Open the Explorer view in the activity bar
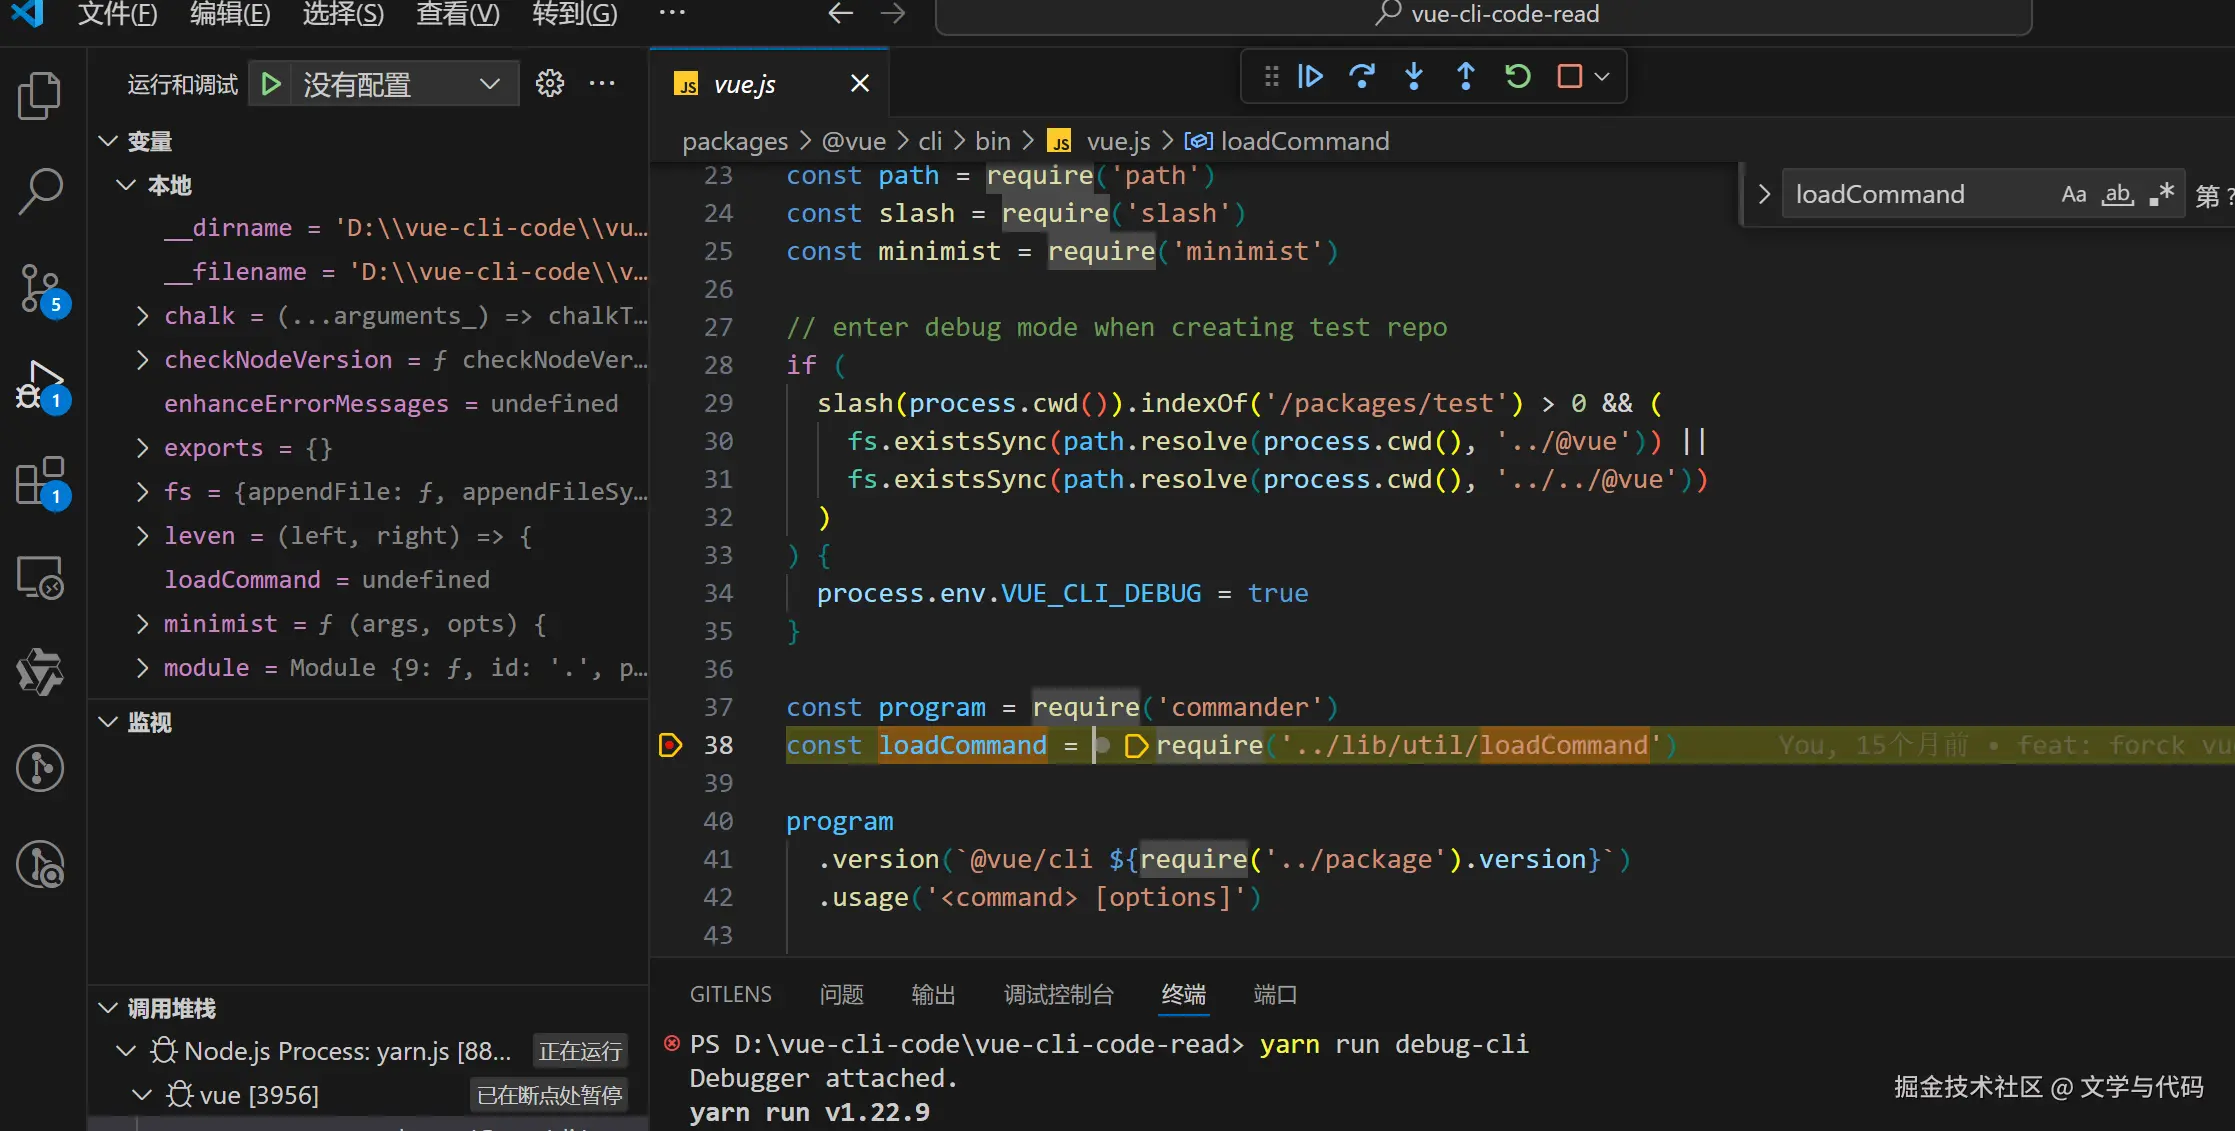 (40, 96)
